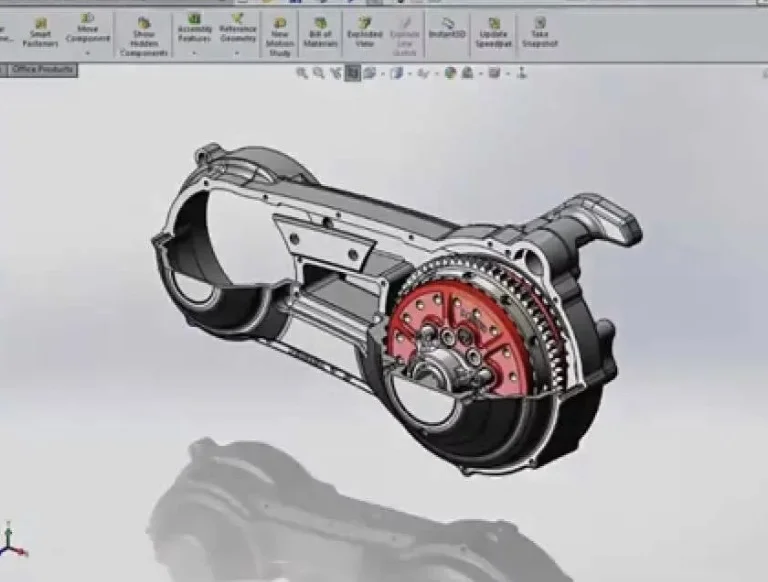Toggle the Instant3D mode
The image size is (768, 582).
pyautogui.click(x=447, y=28)
